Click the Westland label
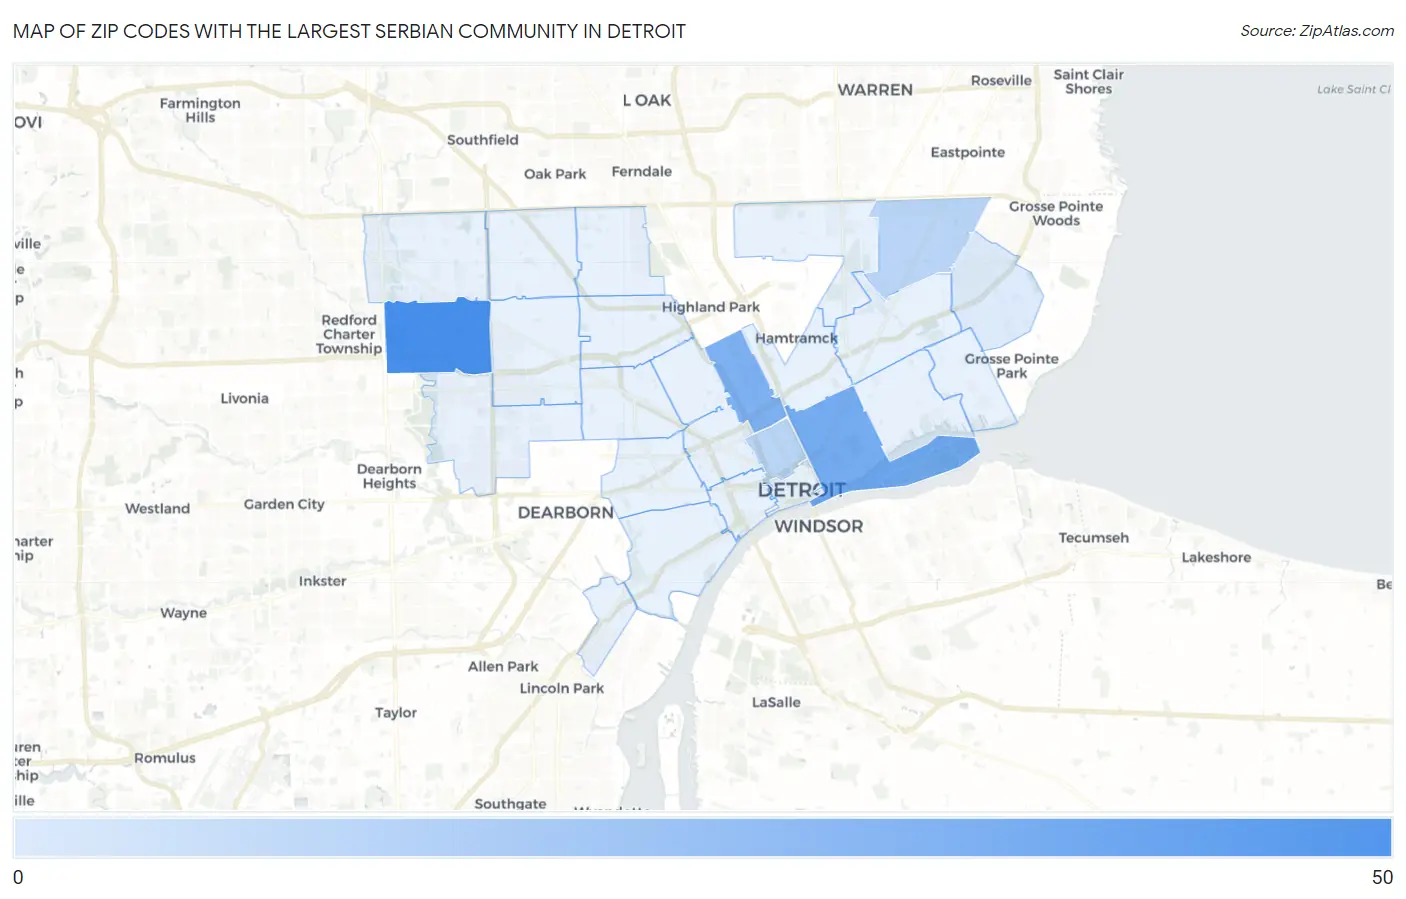This screenshot has width=1406, height=899. click(157, 508)
